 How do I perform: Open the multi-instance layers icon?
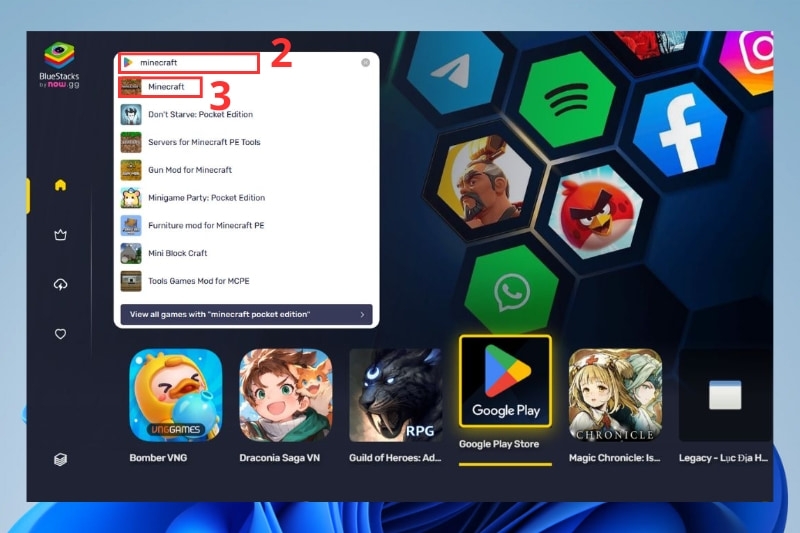[60, 460]
